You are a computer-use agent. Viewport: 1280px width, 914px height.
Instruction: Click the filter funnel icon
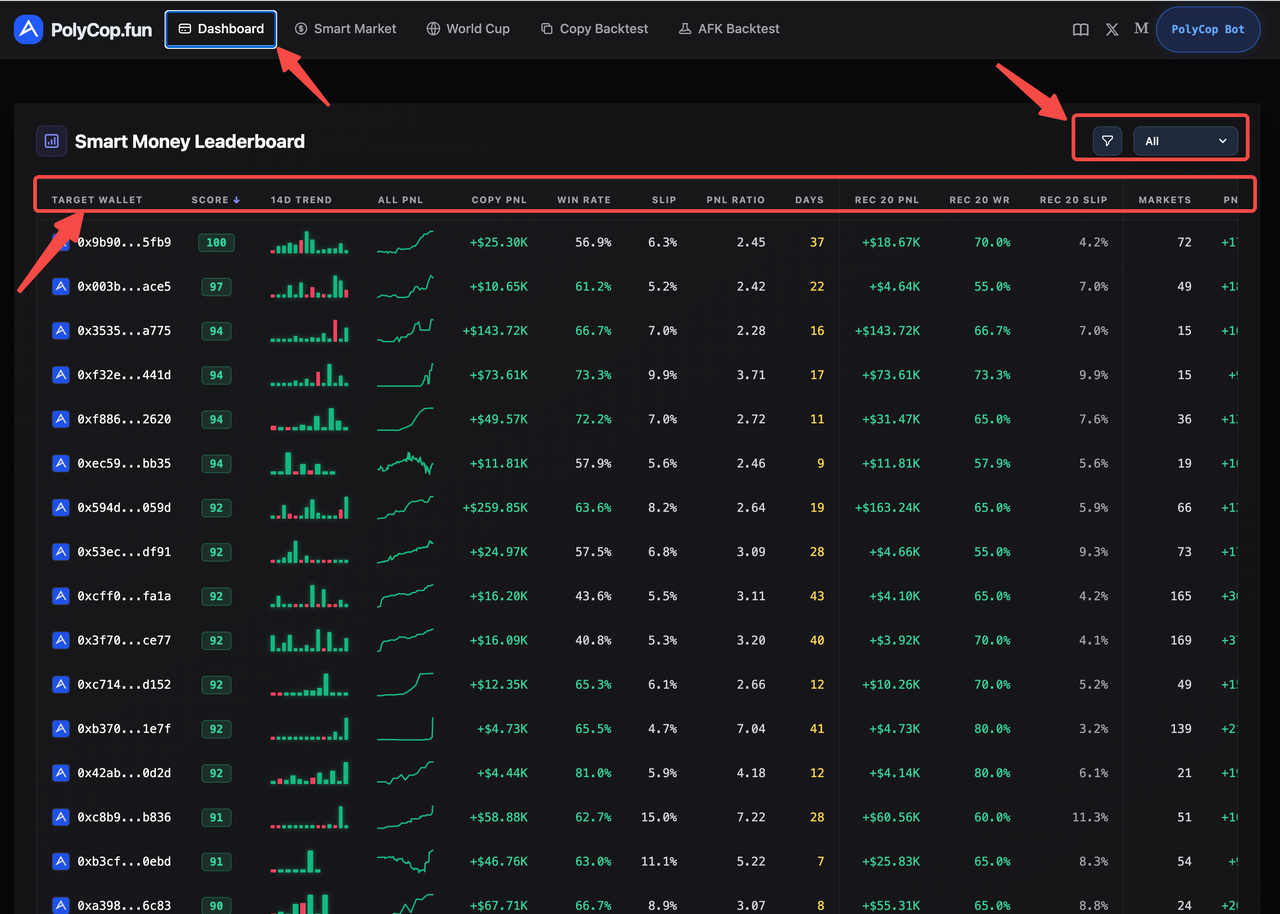[1107, 141]
